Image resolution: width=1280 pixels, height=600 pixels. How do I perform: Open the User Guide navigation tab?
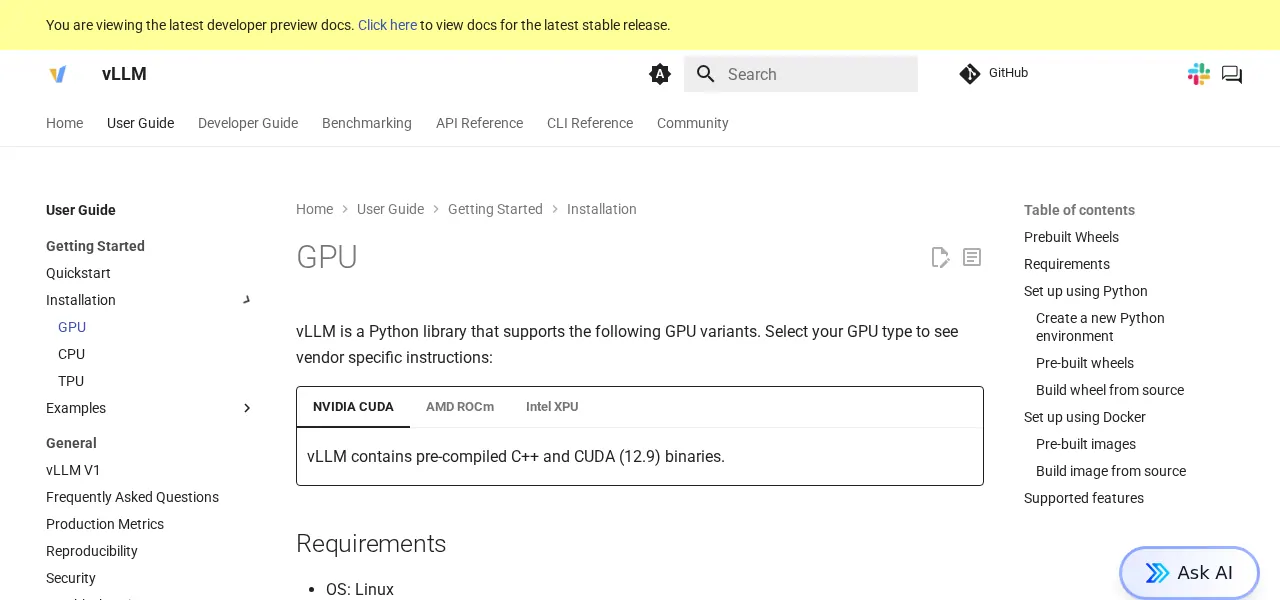[x=140, y=123]
